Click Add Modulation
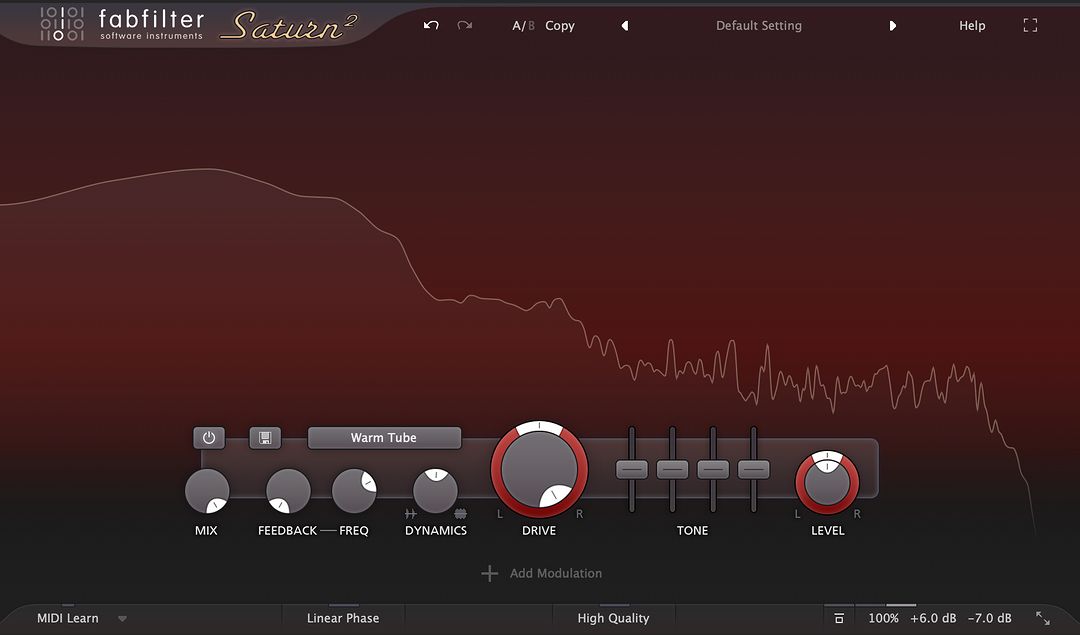This screenshot has width=1080, height=635. coord(543,573)
